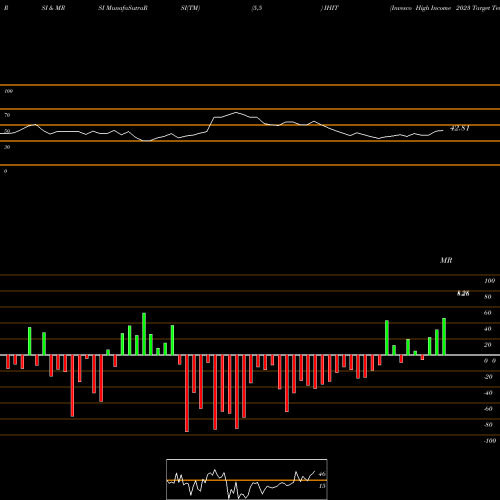Click the MR current value 8.26

tap(463, 293)
